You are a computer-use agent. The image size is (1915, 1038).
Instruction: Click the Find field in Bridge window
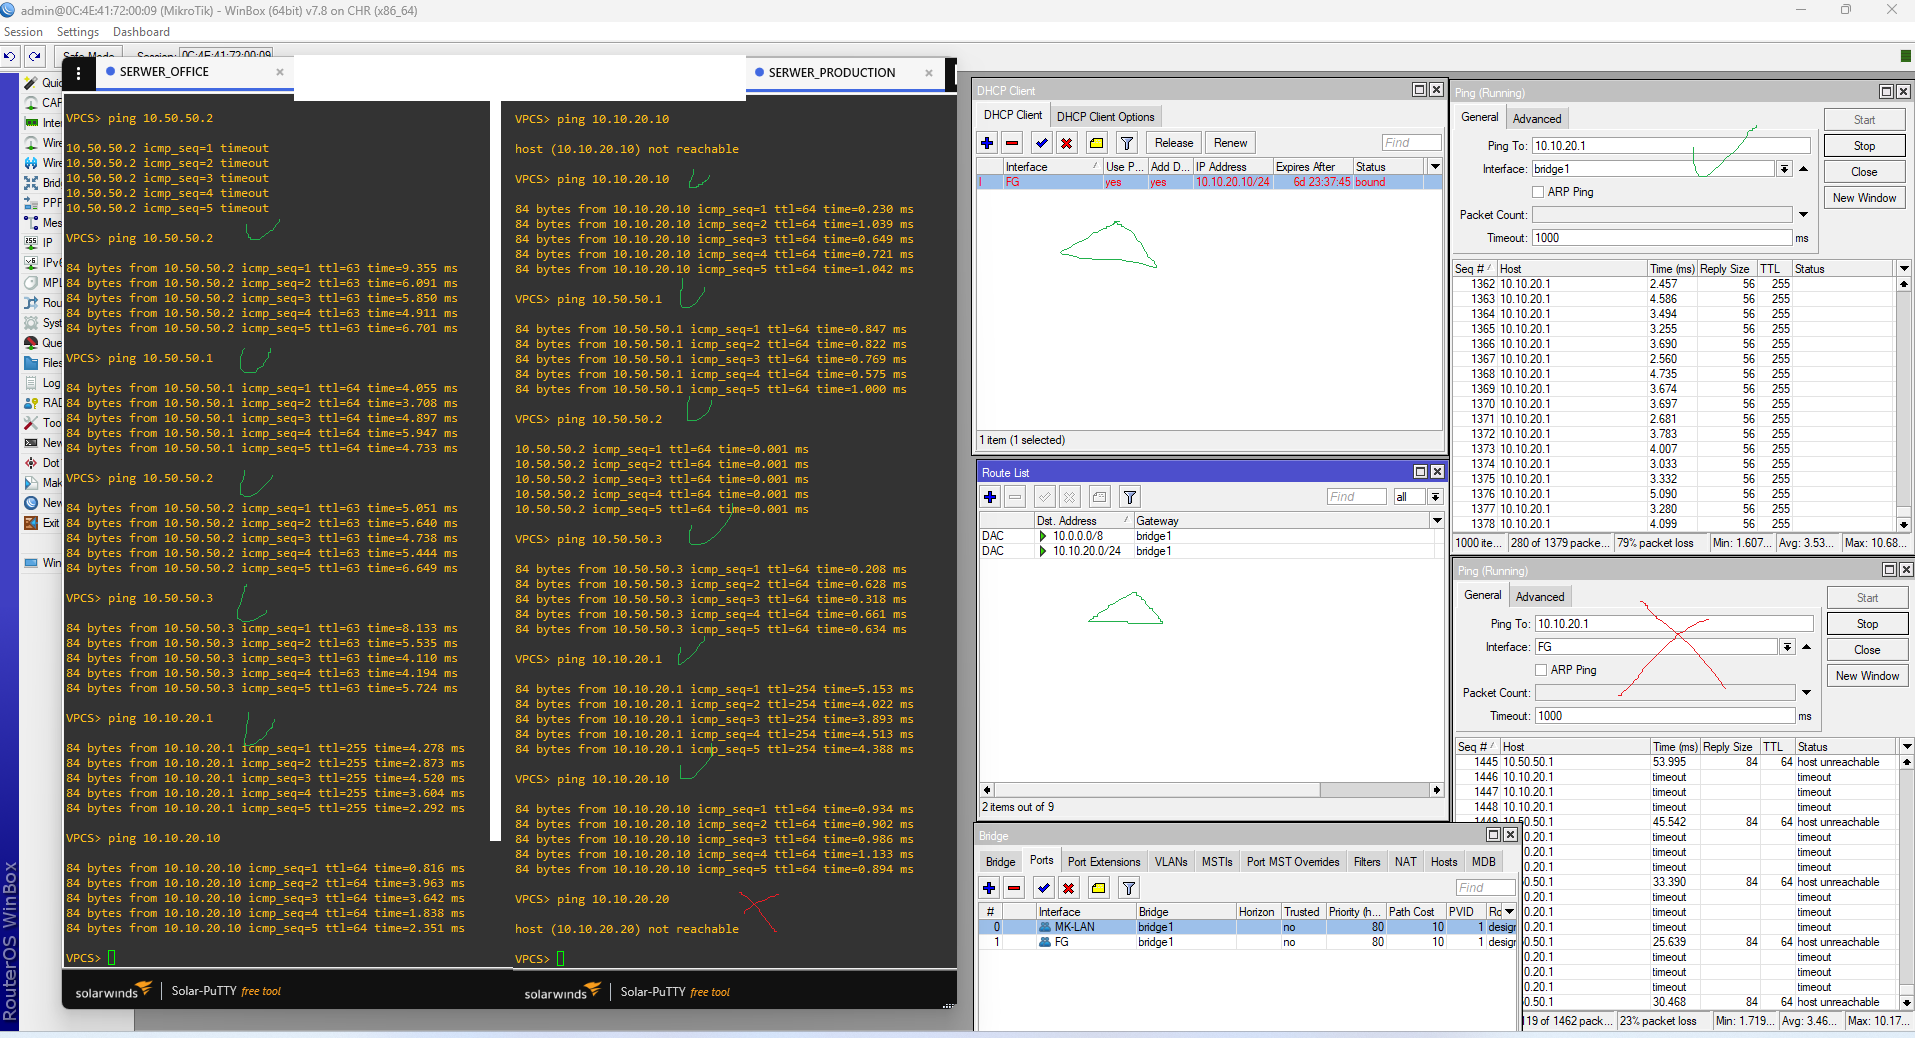click(x=1484, y=888)
